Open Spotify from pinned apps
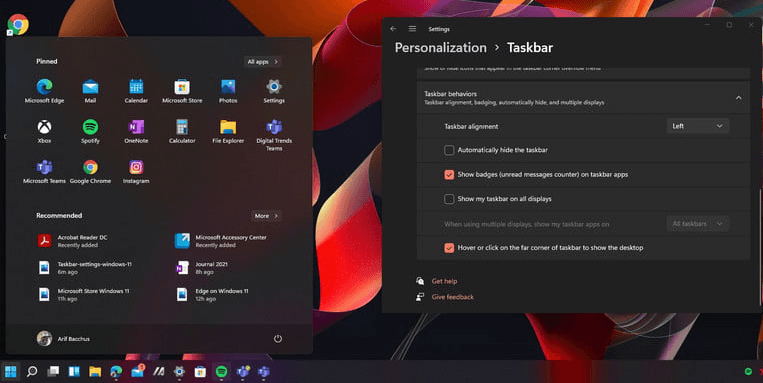This screenshot has width=763, height=383. tap(90, 132)
